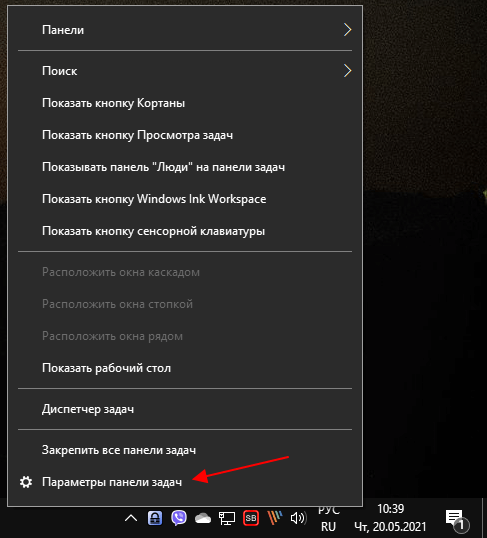Open the volume speaker icon

[298, 518]
